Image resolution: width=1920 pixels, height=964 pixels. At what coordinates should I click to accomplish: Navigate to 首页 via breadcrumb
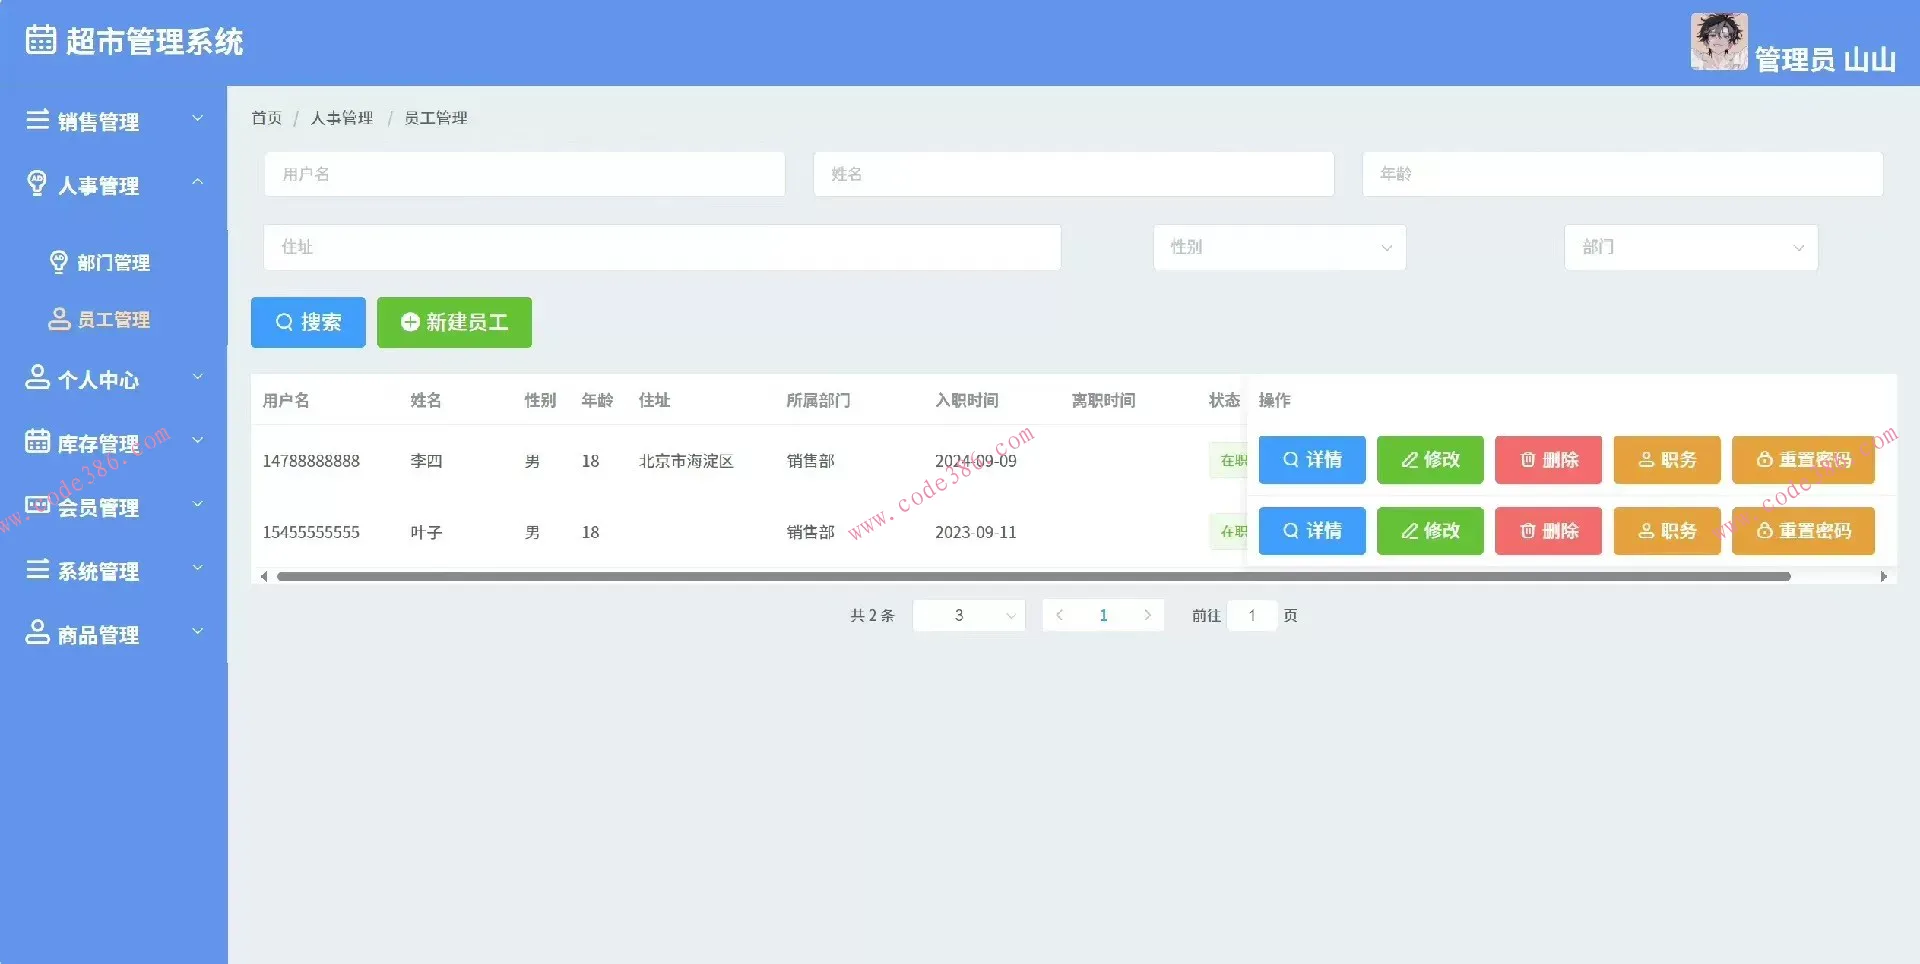266,117
